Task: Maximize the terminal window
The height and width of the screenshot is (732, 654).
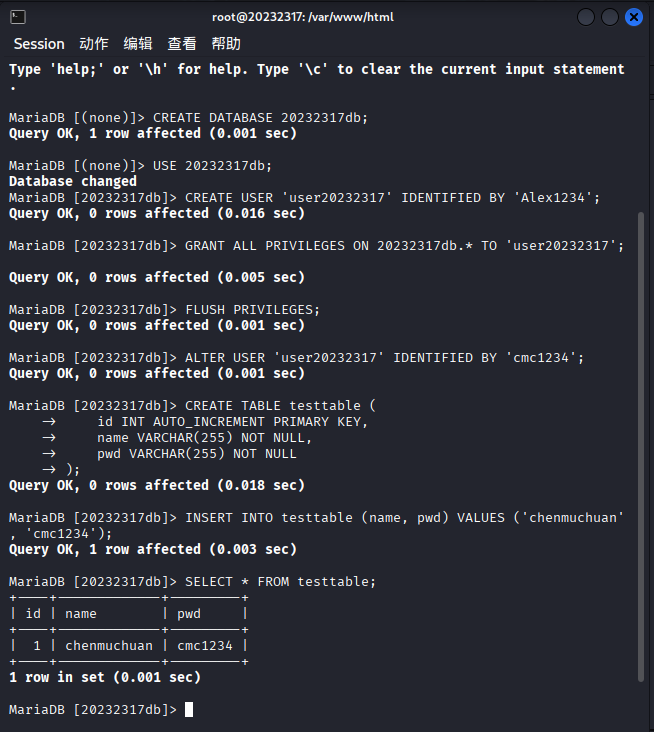Action: pyautogui.click(x=610, y=17)
